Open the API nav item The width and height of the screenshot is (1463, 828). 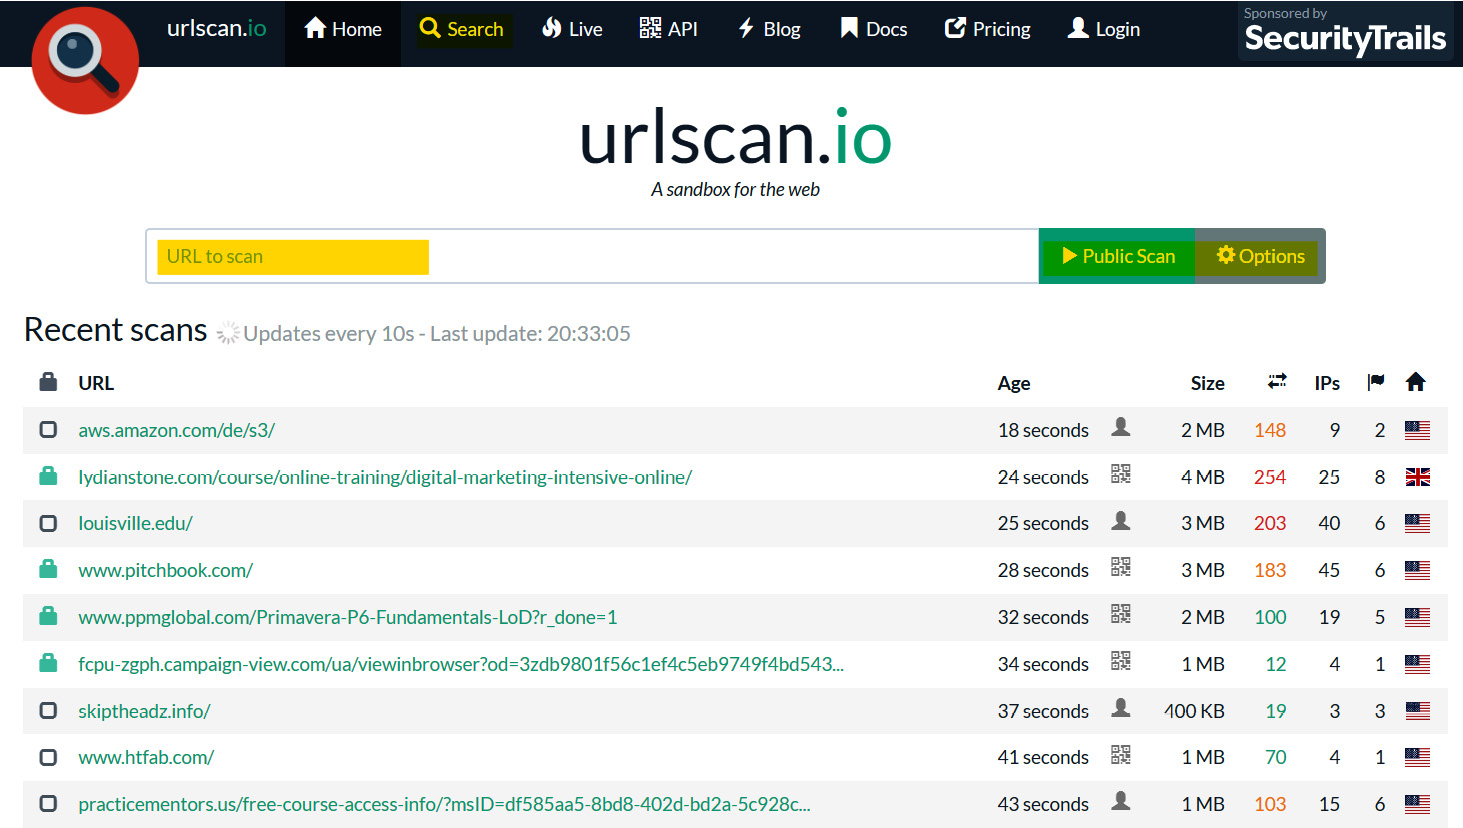click(668, 29)
